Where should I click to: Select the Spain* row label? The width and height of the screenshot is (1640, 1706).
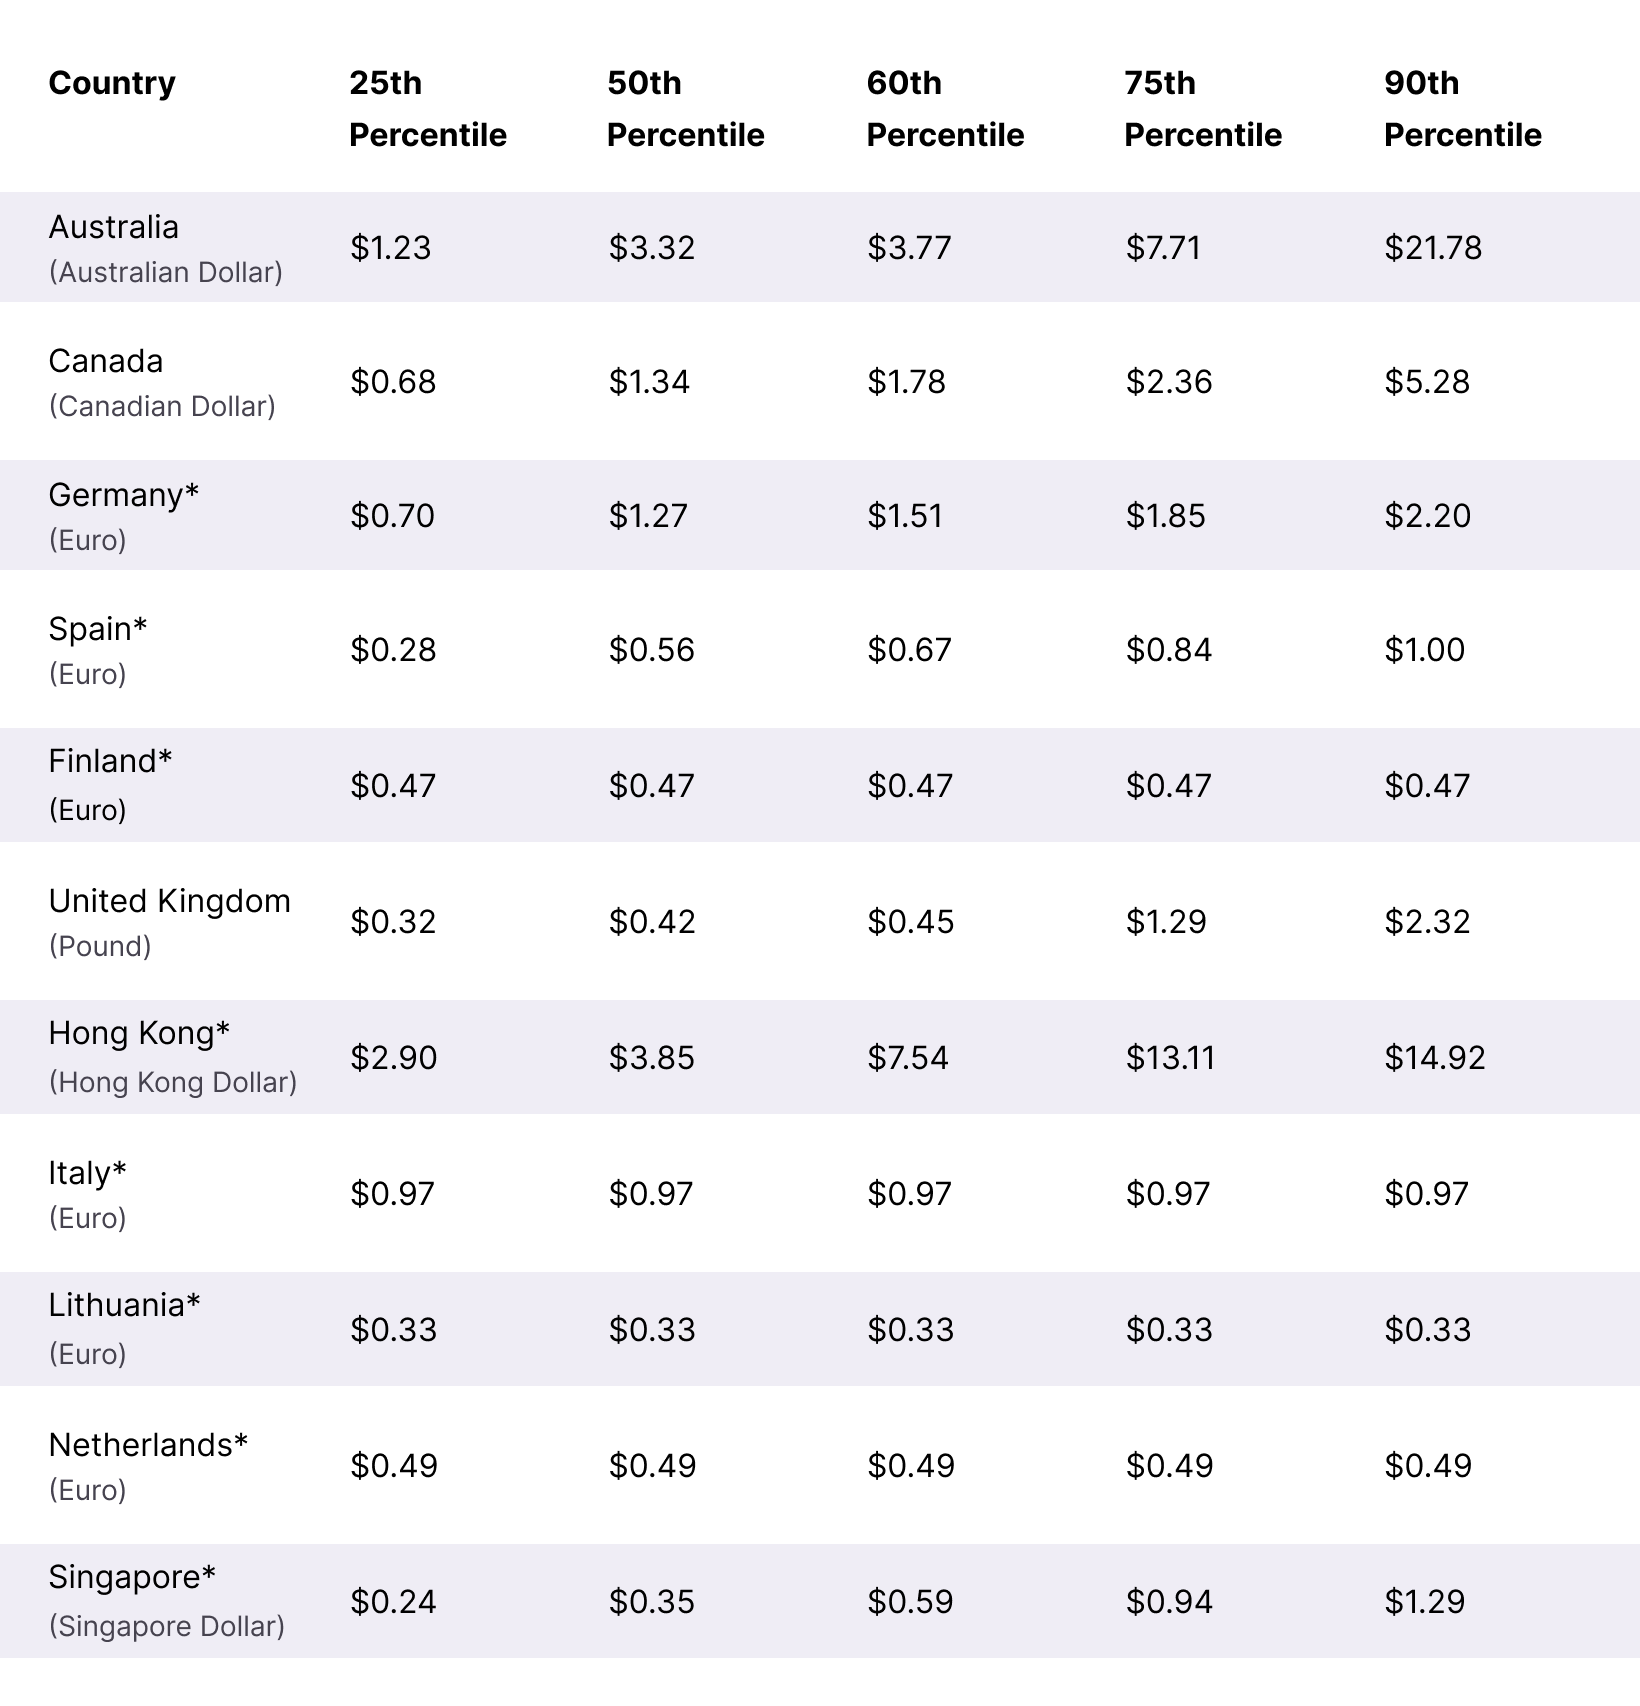coord(98,629)
